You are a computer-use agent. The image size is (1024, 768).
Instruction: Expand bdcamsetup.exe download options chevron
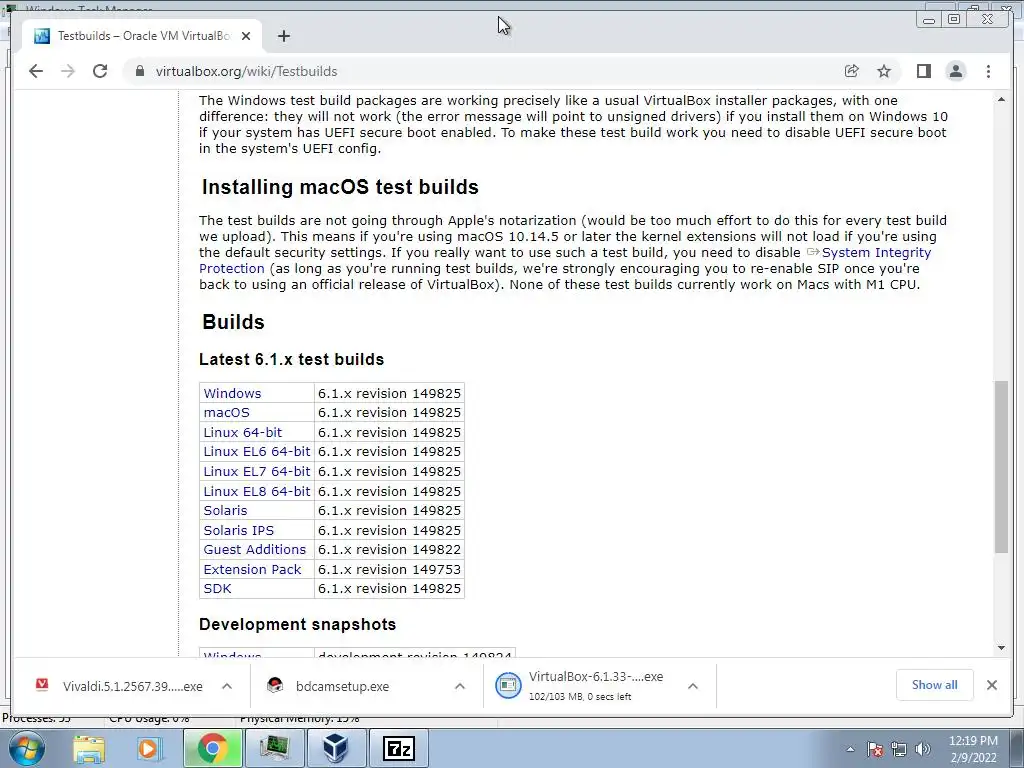[460, 686]
